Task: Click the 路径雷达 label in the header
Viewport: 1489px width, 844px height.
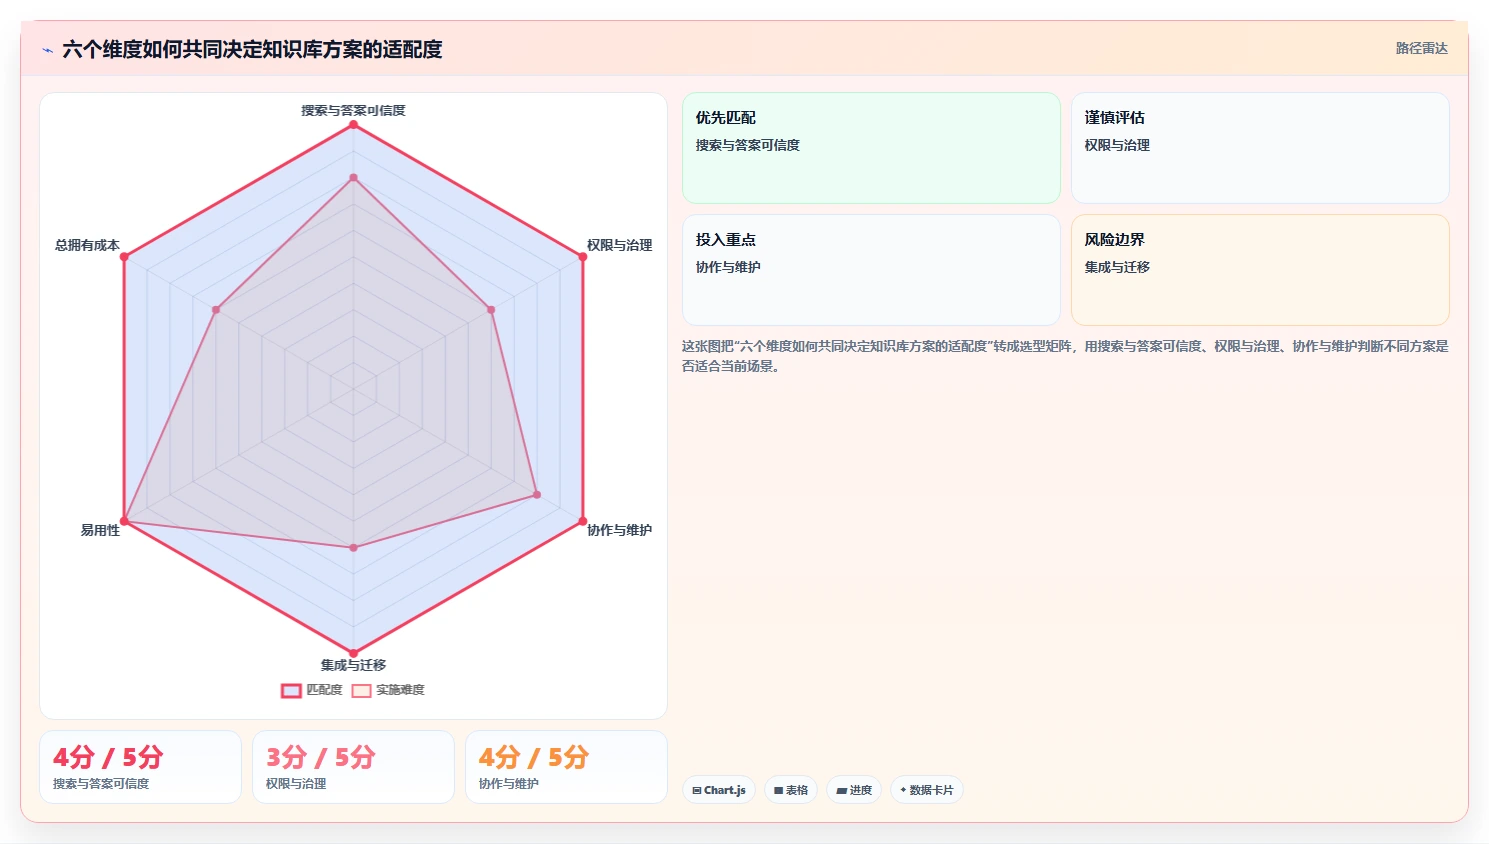Action: (1421, 48)
